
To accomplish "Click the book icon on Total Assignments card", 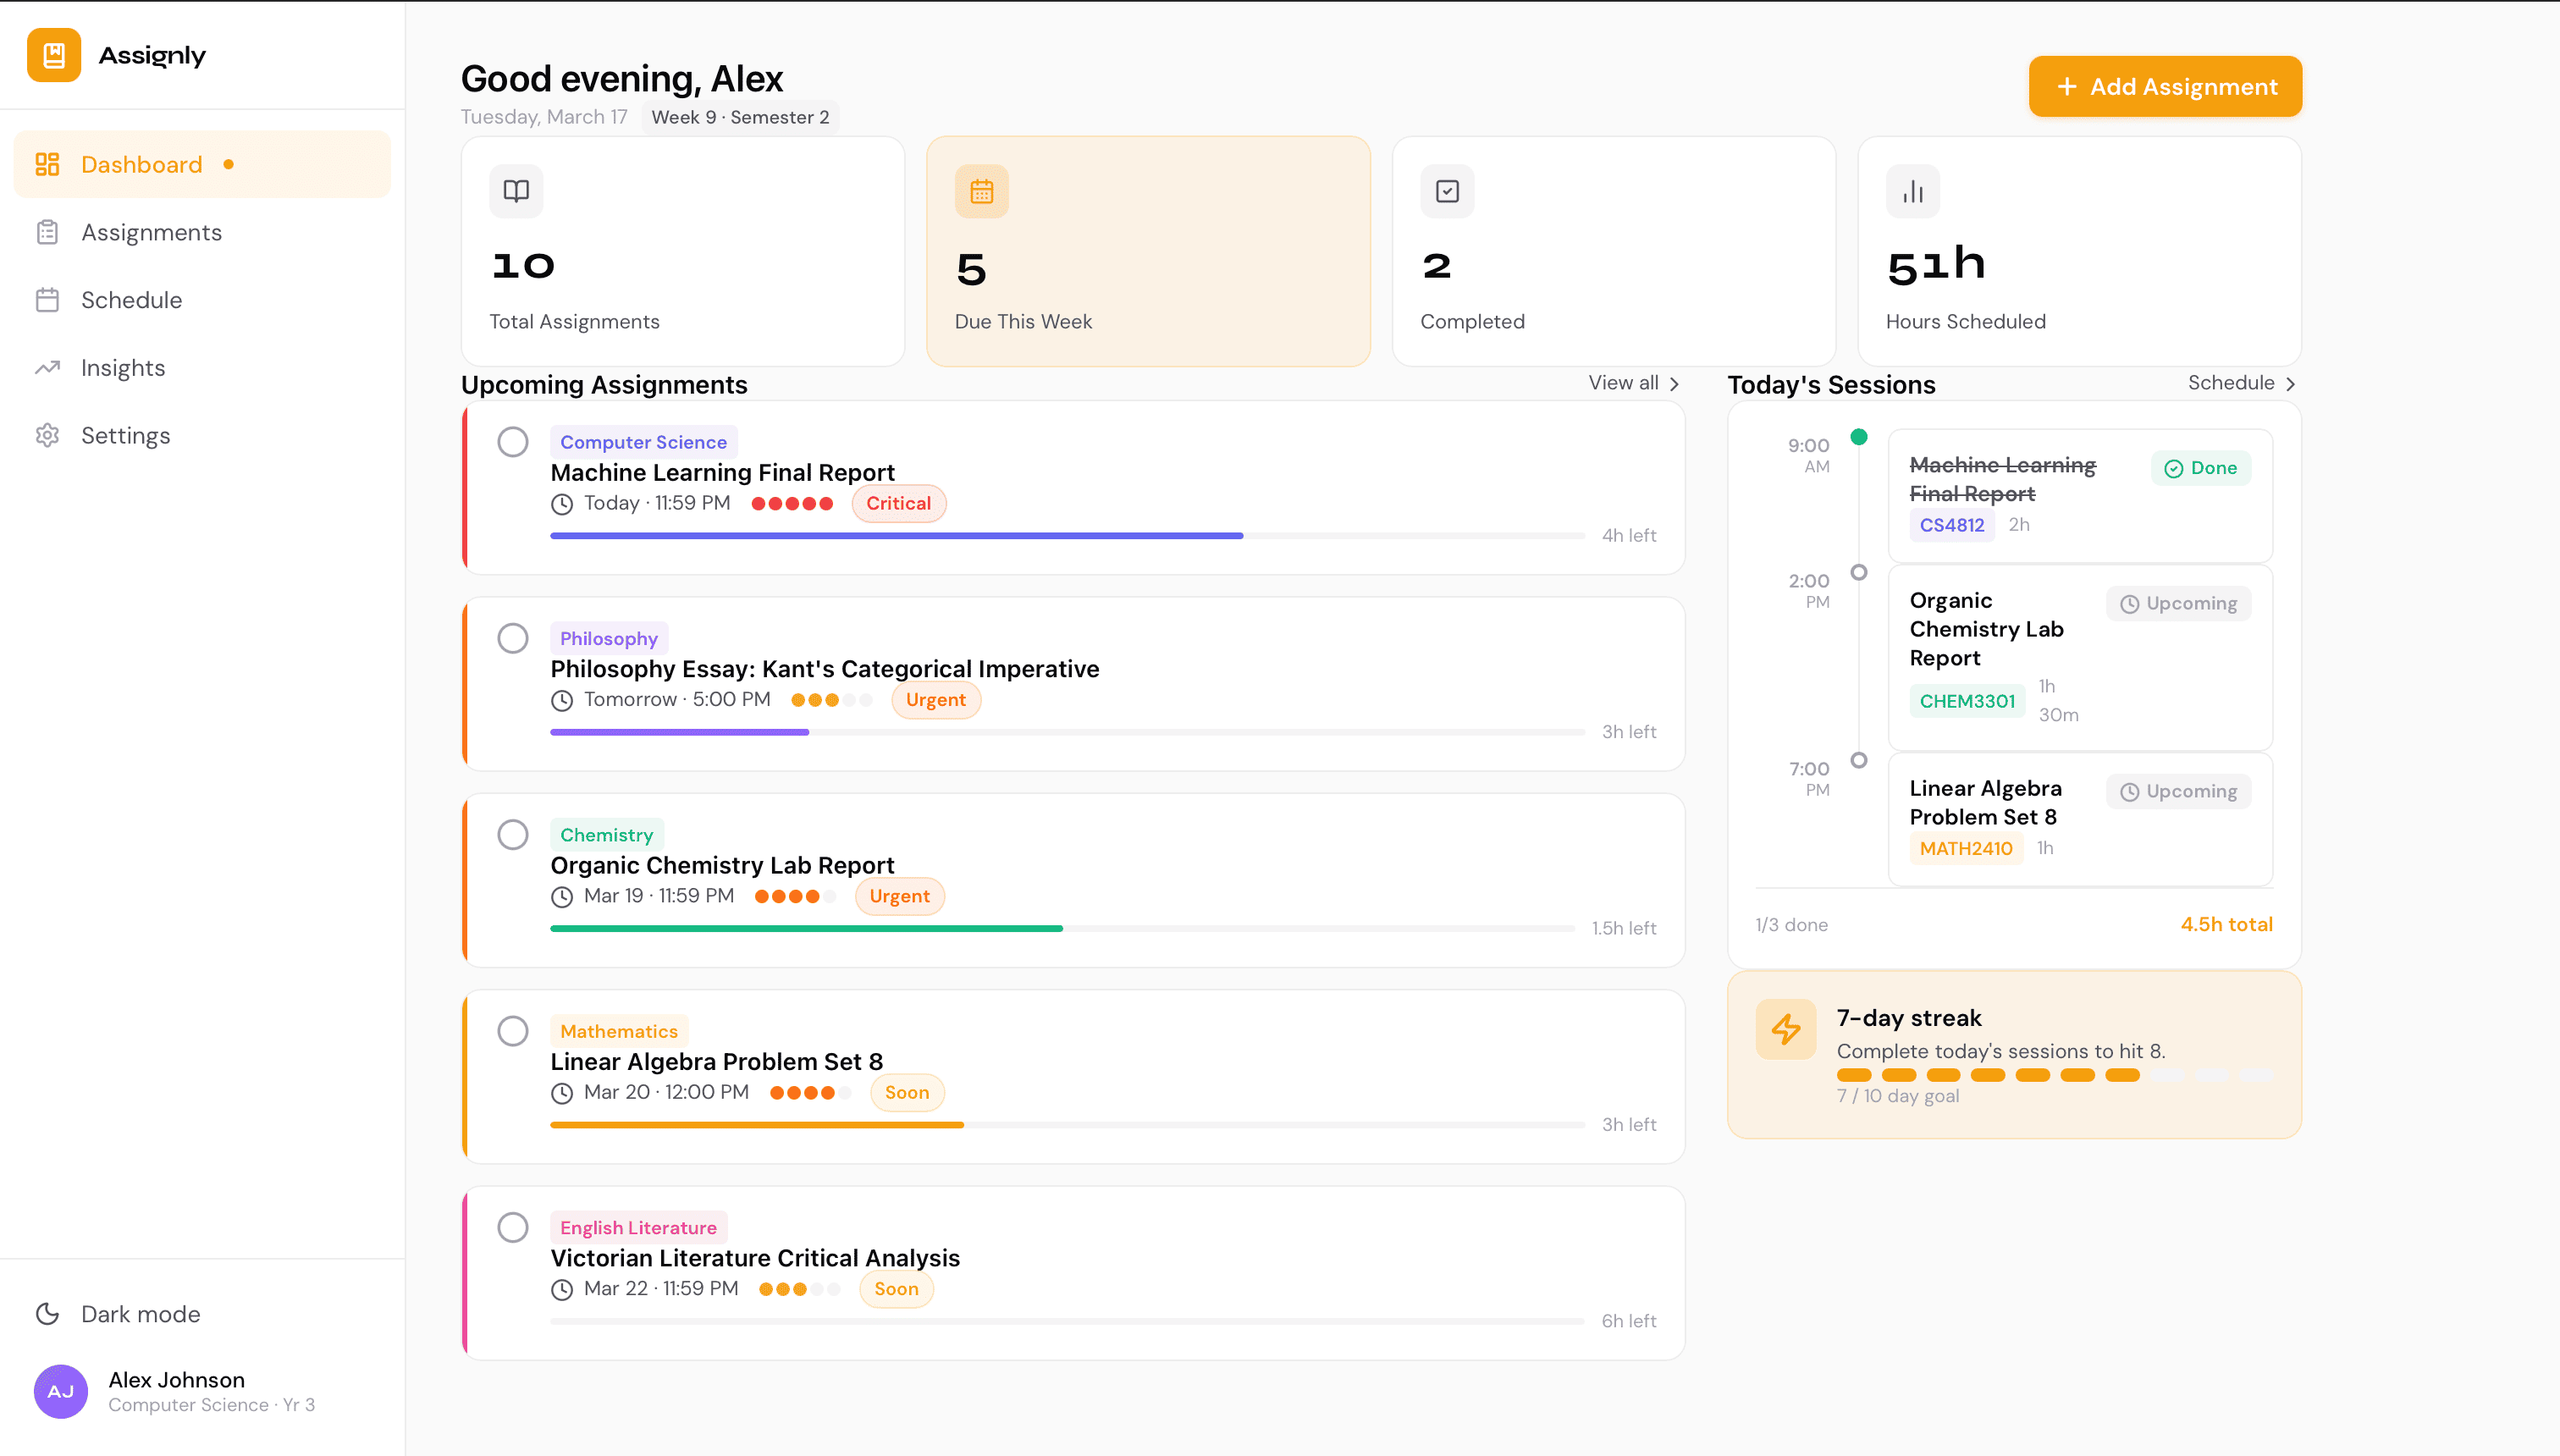I will [516, 190].
